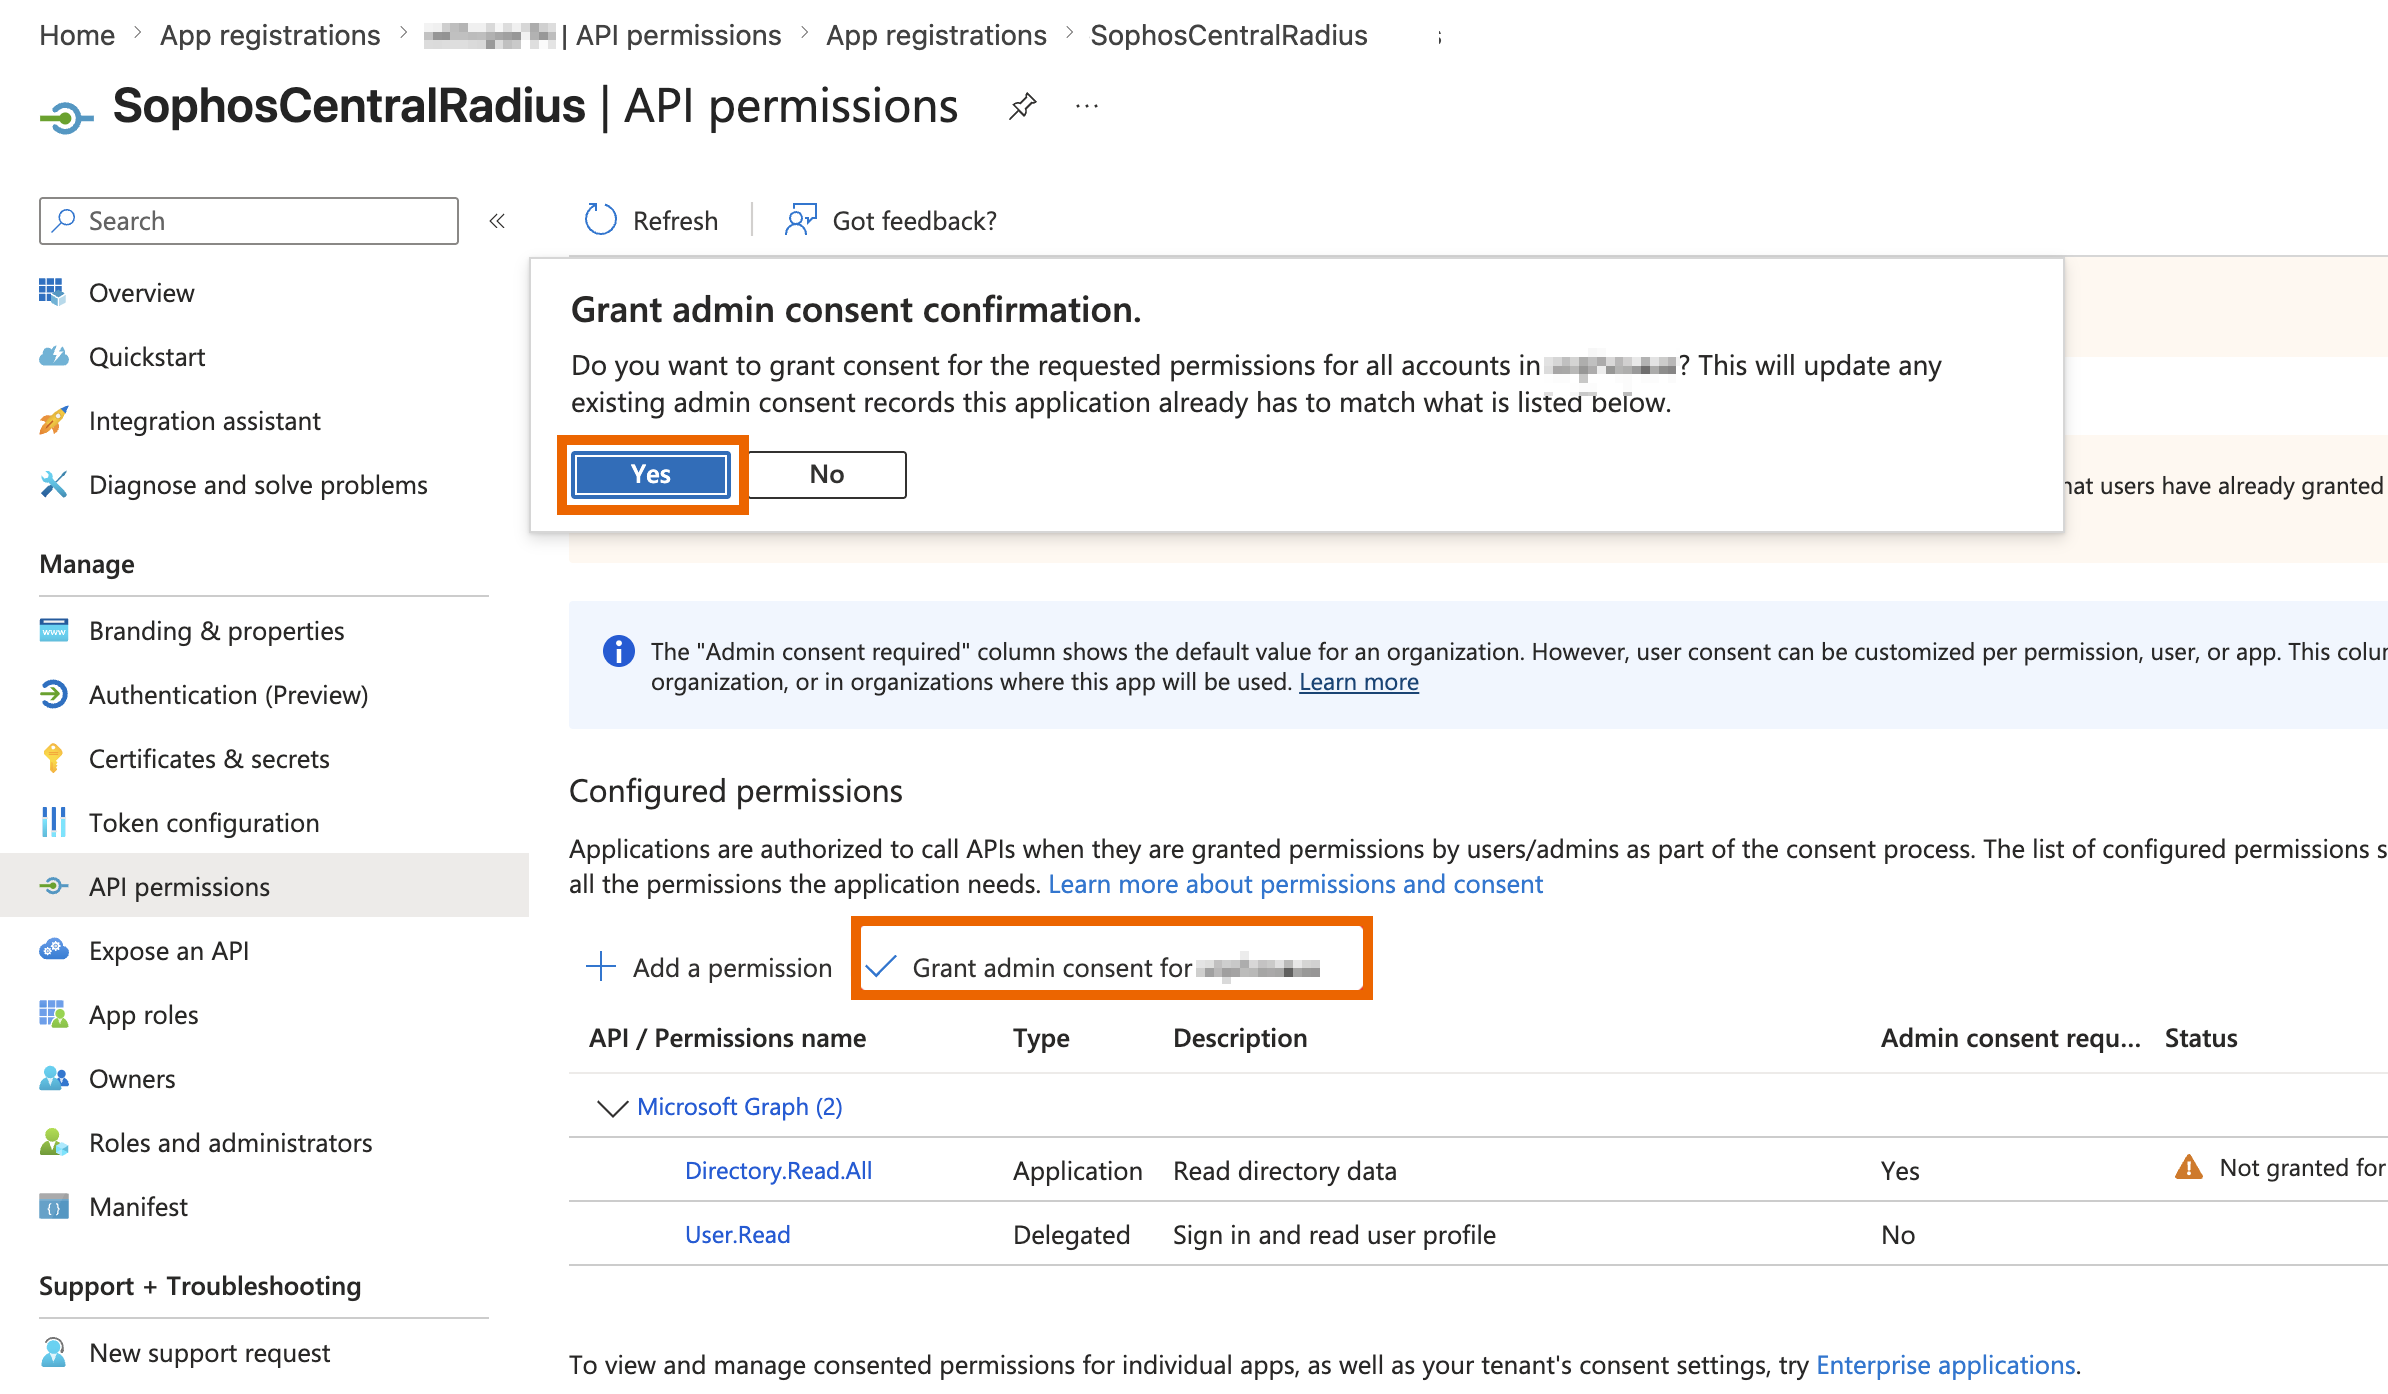Click the Refresh button

tap(651, 220)
